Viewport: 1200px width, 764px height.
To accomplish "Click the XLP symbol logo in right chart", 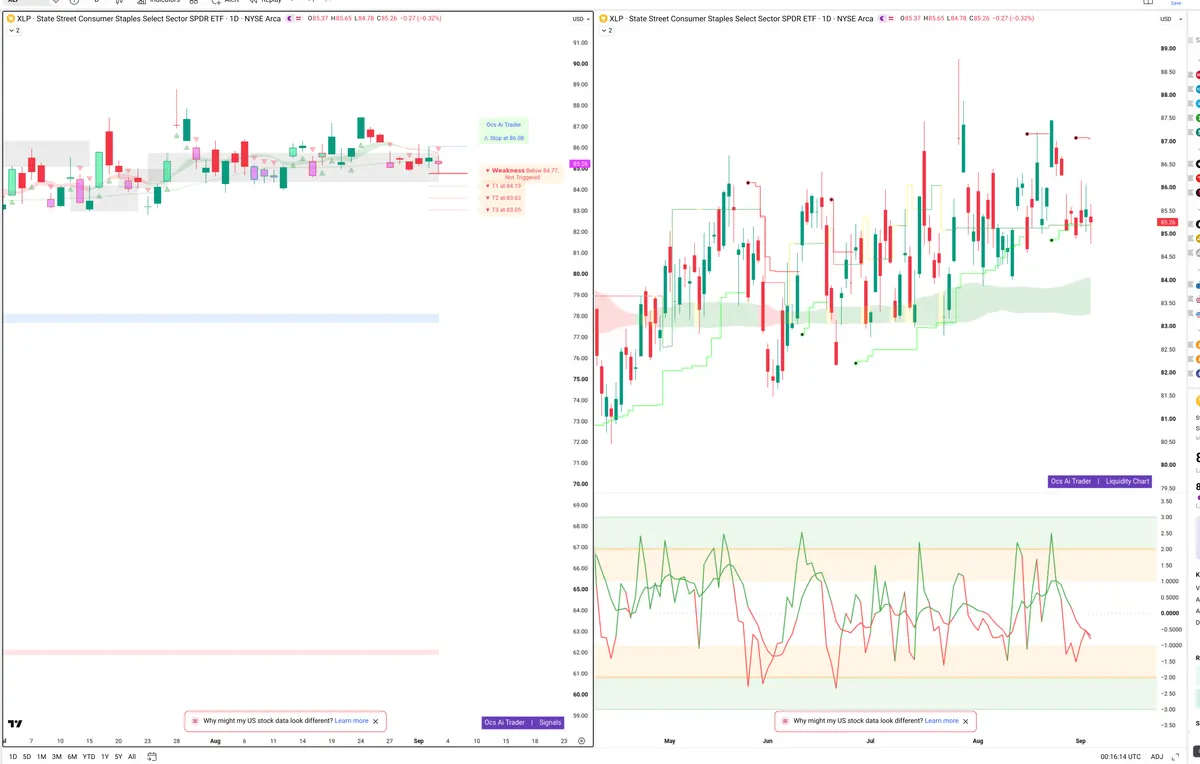I will [x=605, y=19].
